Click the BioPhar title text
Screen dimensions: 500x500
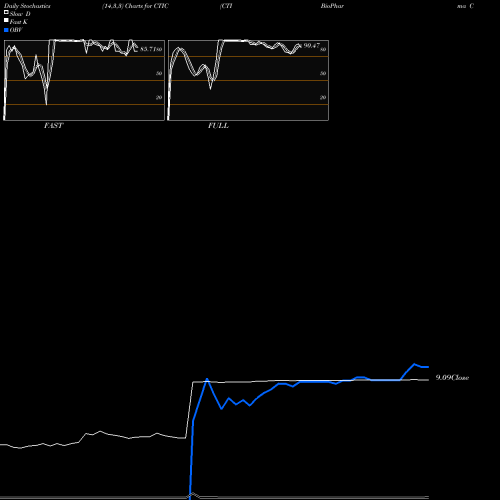click(x=332, y=6)
